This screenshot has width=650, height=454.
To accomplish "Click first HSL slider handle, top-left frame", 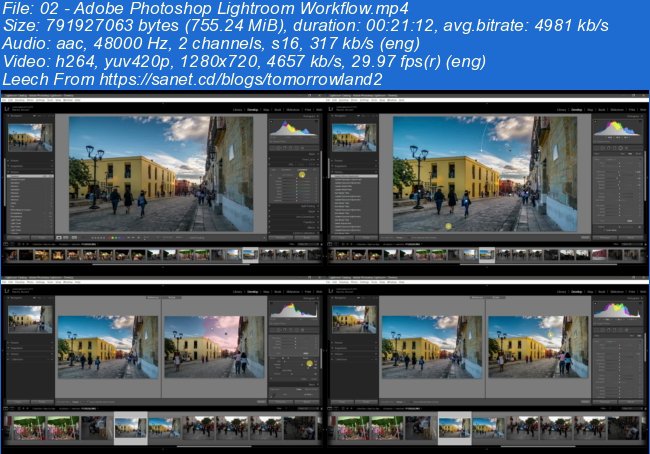I will (x=297, y=178).
